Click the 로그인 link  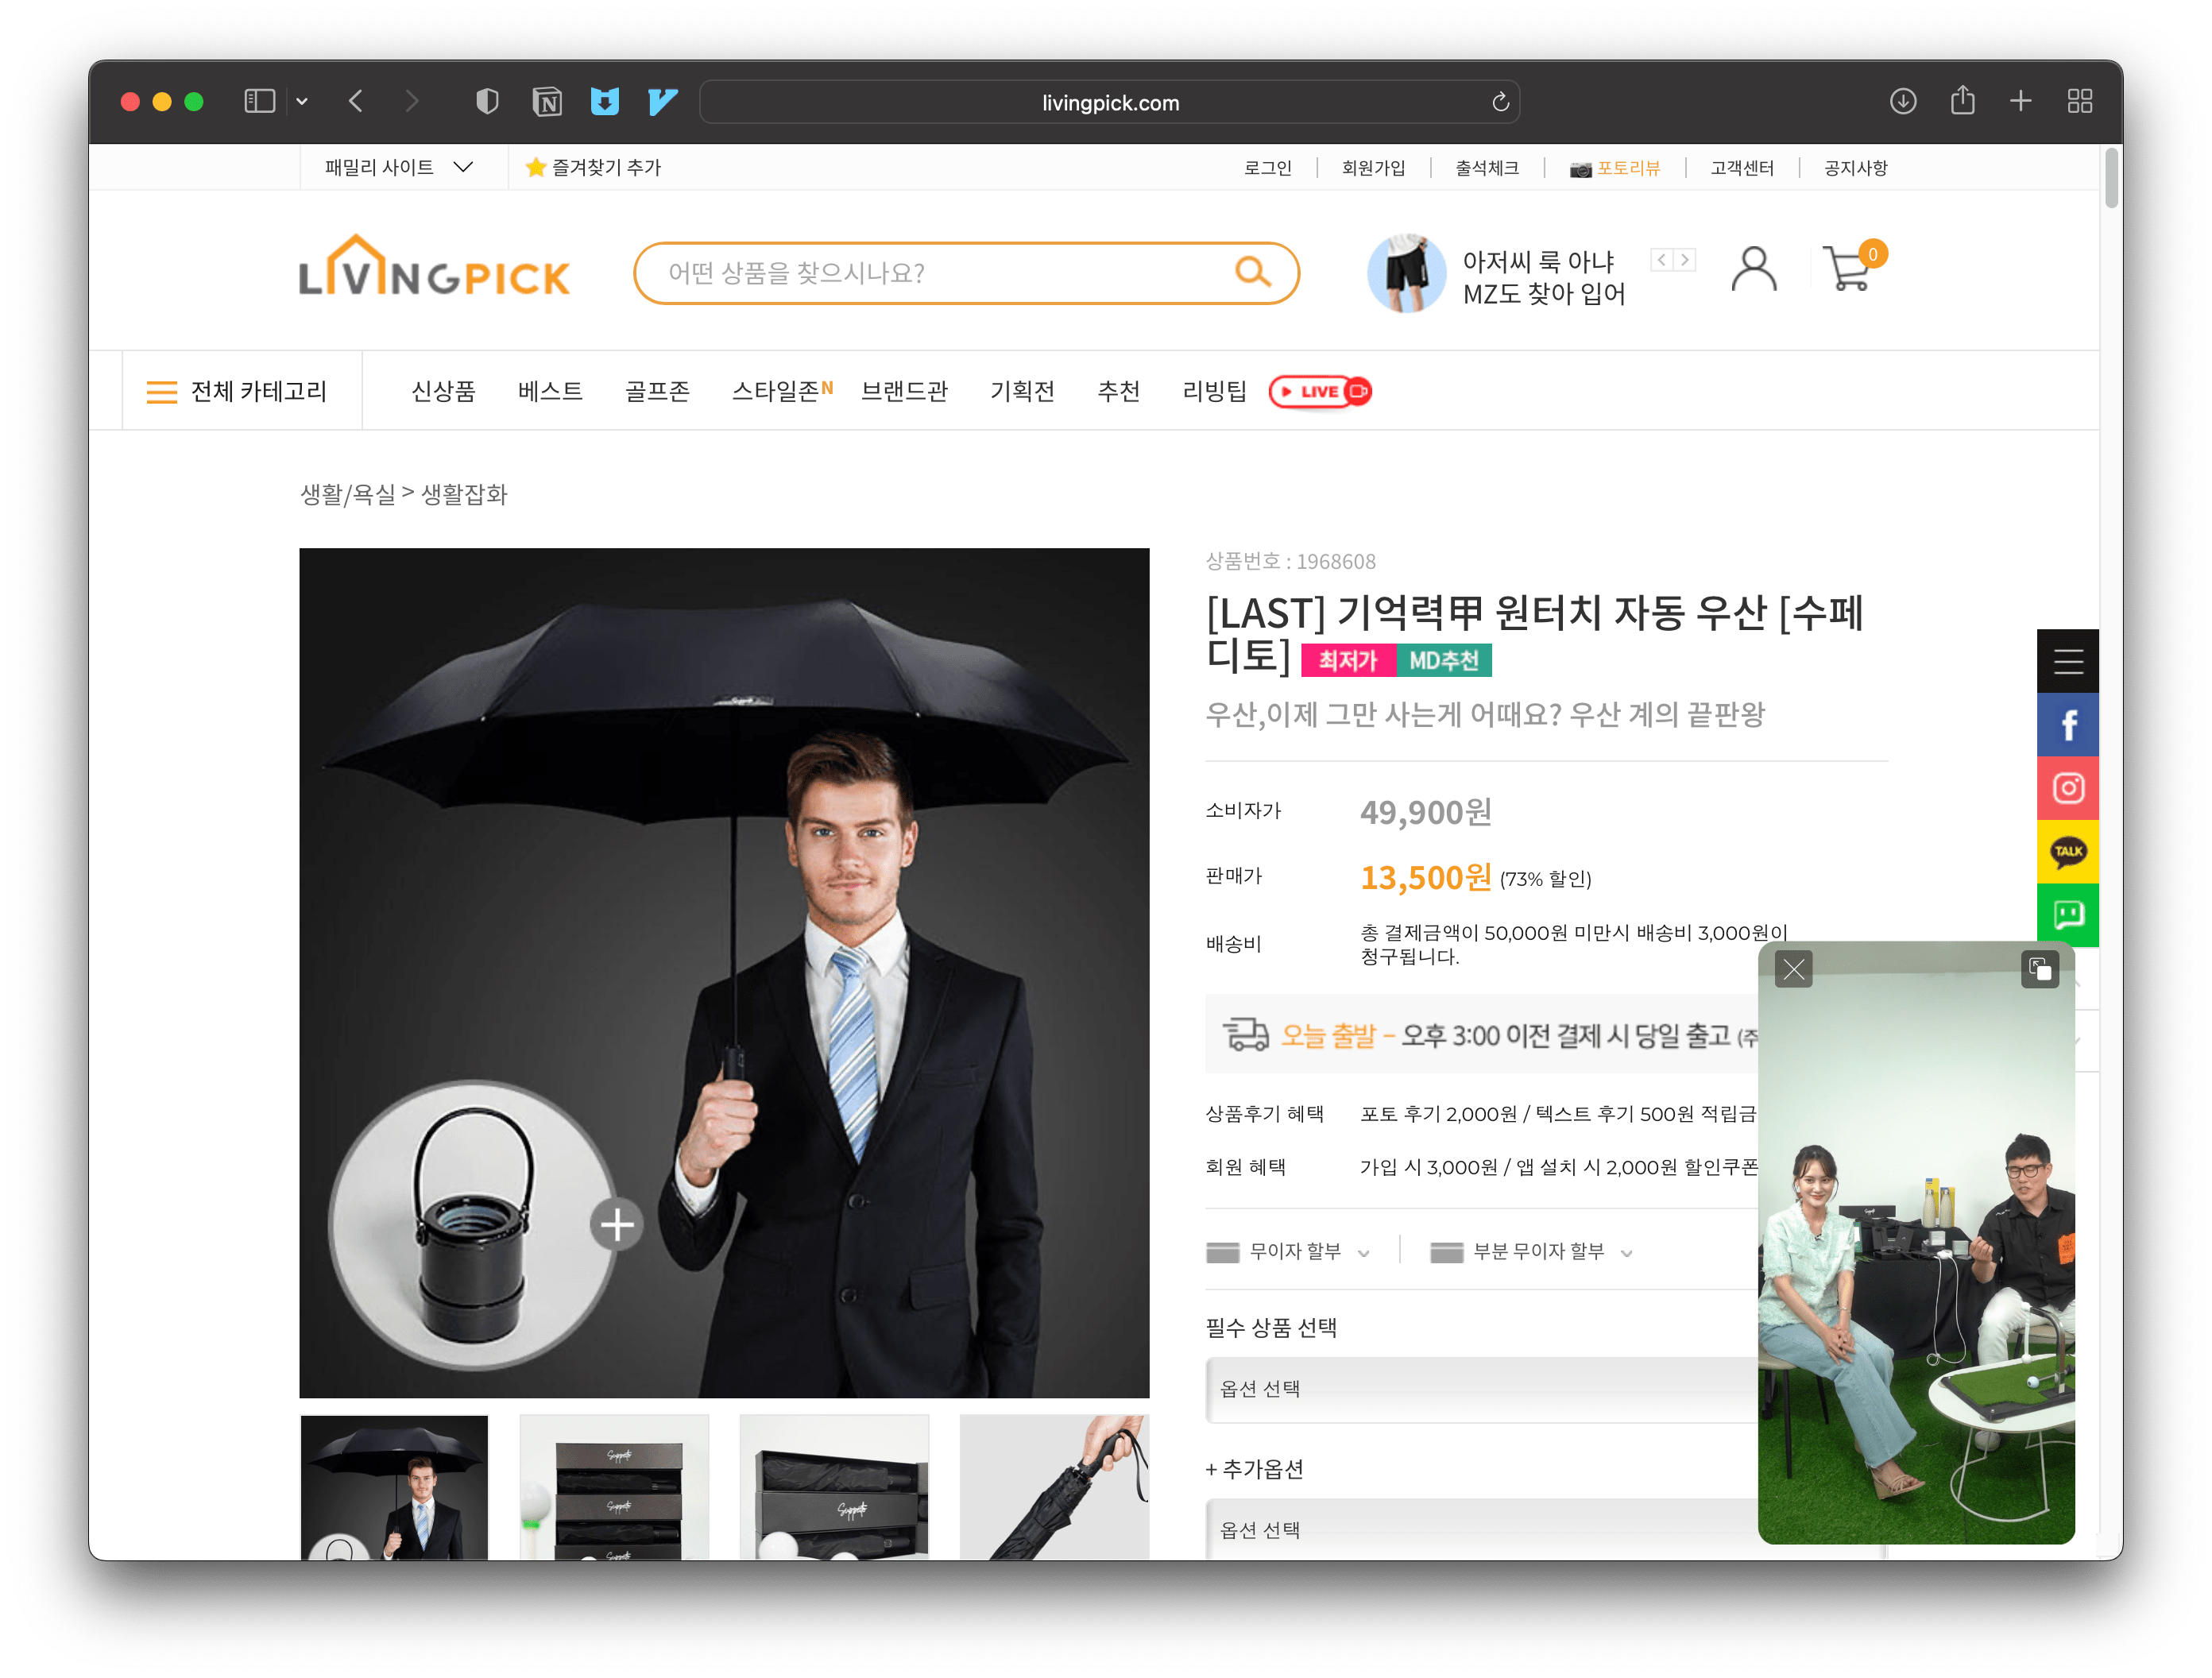[1267, 168]
